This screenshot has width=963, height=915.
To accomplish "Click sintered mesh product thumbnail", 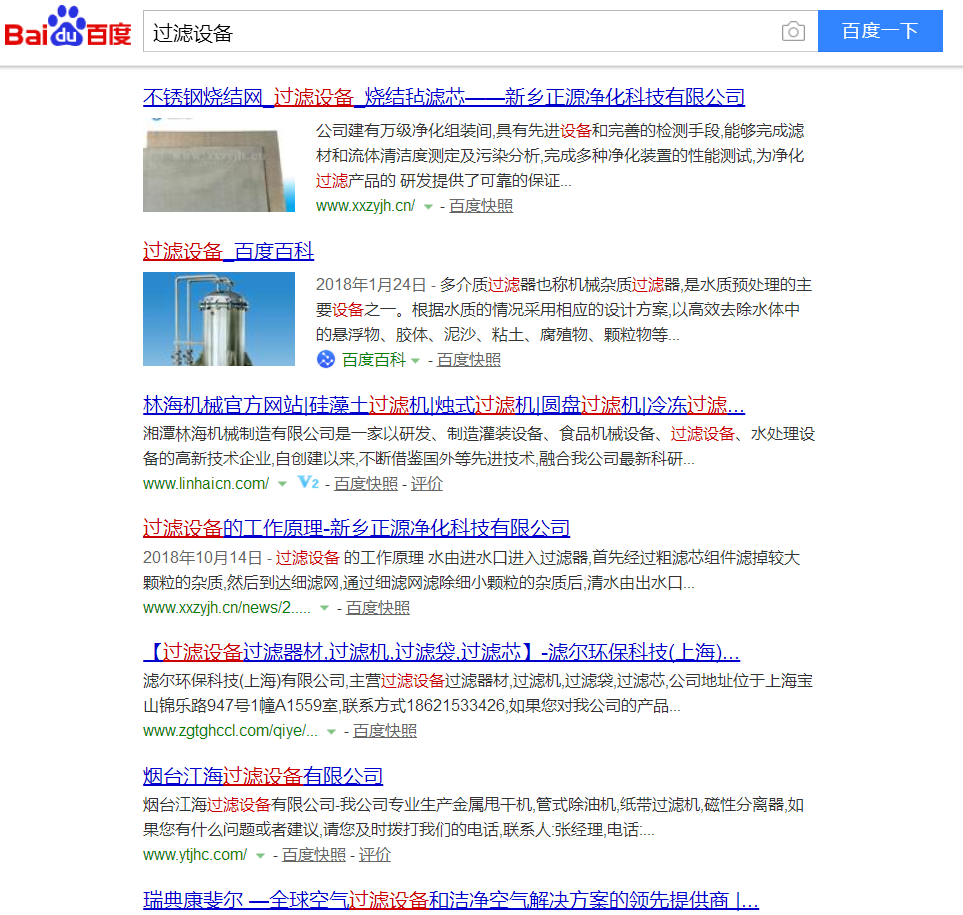I will (219, 165).
